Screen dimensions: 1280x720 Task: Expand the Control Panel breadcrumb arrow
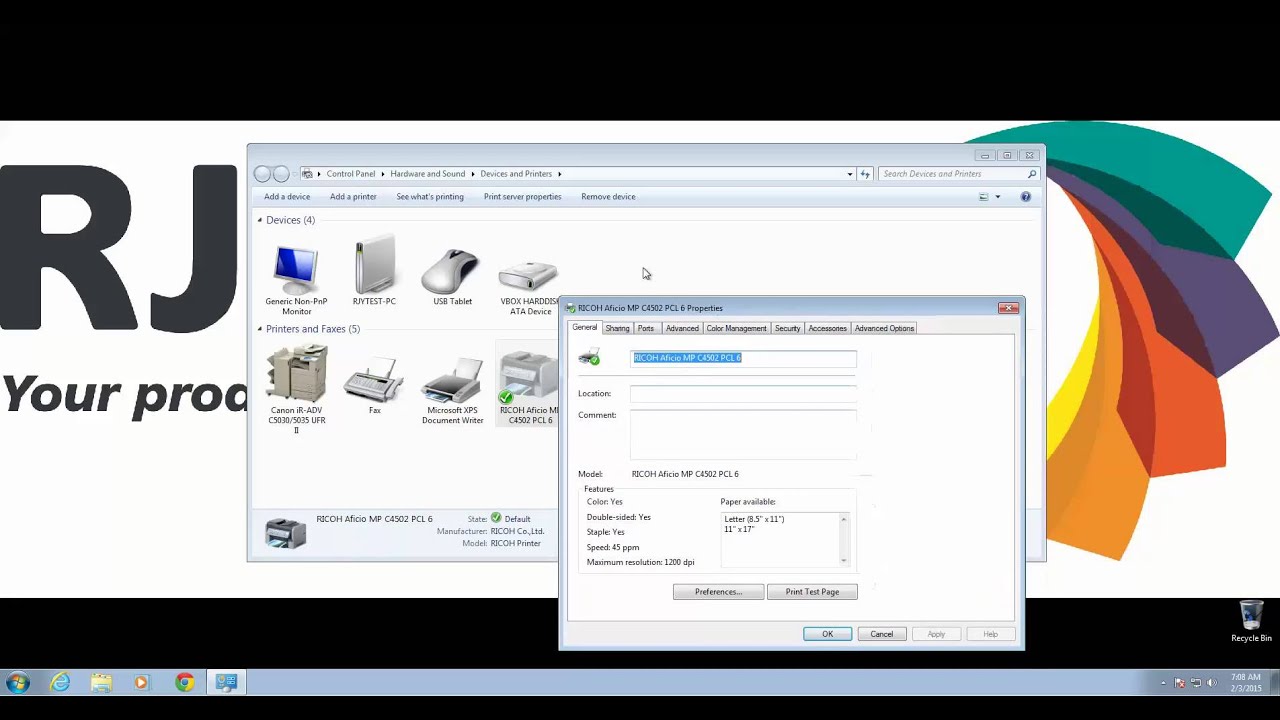[x=383, y=174]
